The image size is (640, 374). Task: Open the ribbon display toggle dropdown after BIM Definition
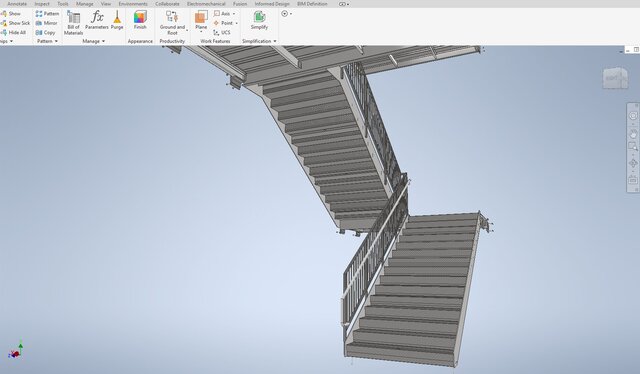344,4
